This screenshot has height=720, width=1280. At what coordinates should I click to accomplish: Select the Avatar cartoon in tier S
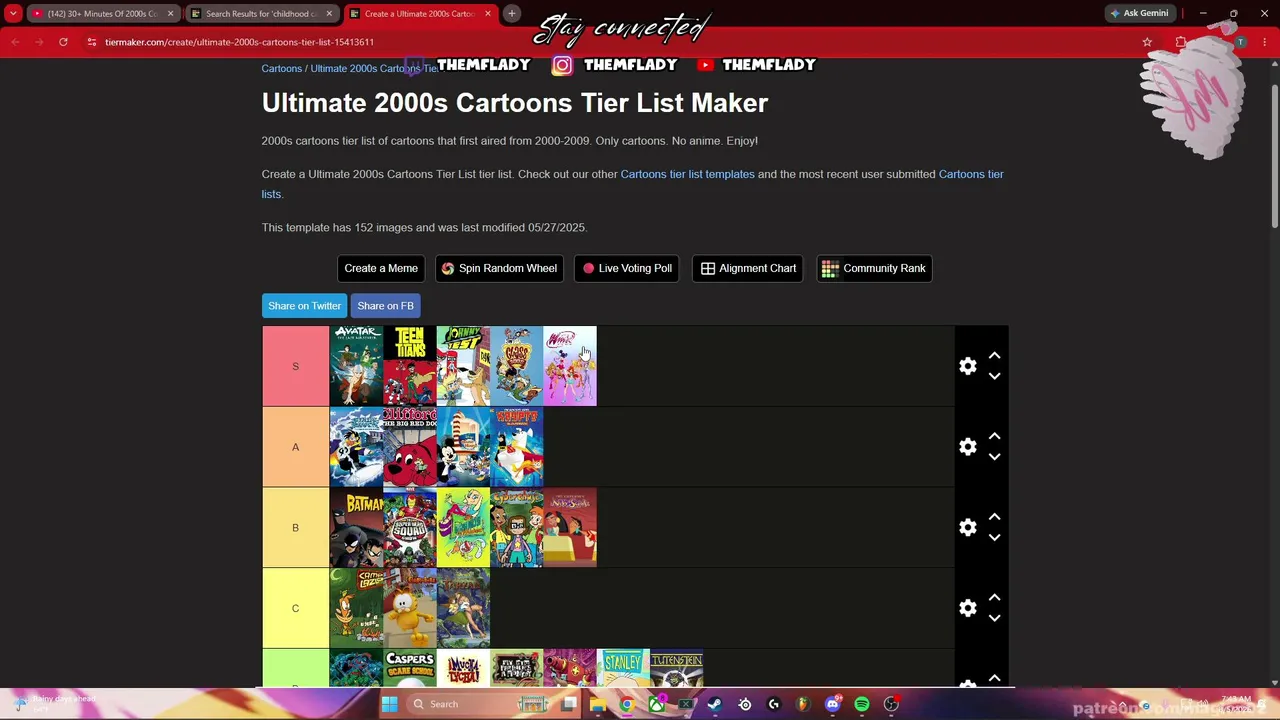click(356, 366)
